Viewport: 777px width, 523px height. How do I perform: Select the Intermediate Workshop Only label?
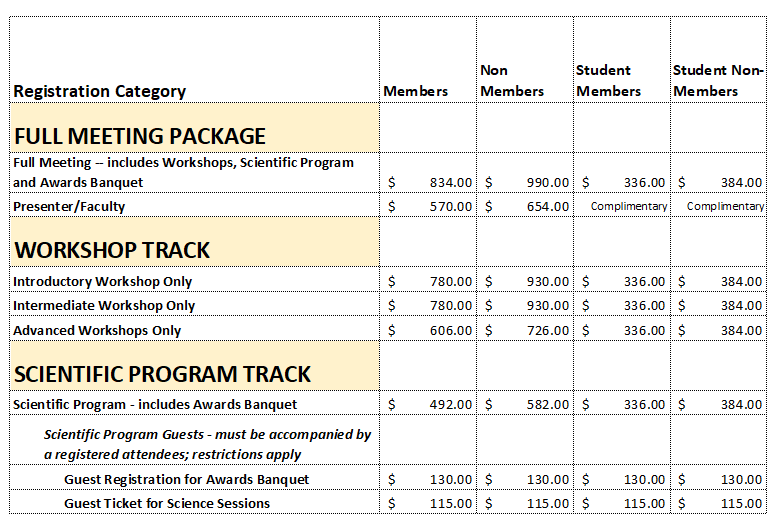point(104,305)
